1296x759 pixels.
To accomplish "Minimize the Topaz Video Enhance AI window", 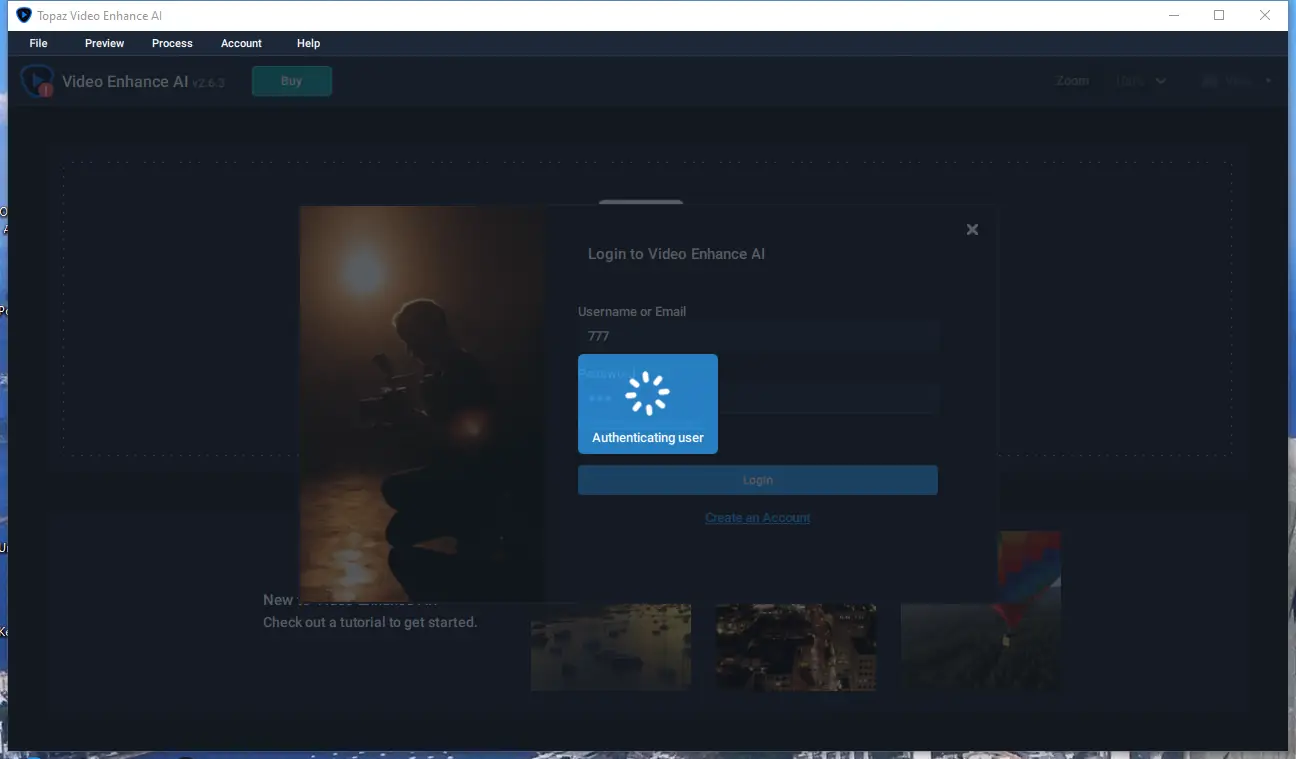I will click(1173, 15).
